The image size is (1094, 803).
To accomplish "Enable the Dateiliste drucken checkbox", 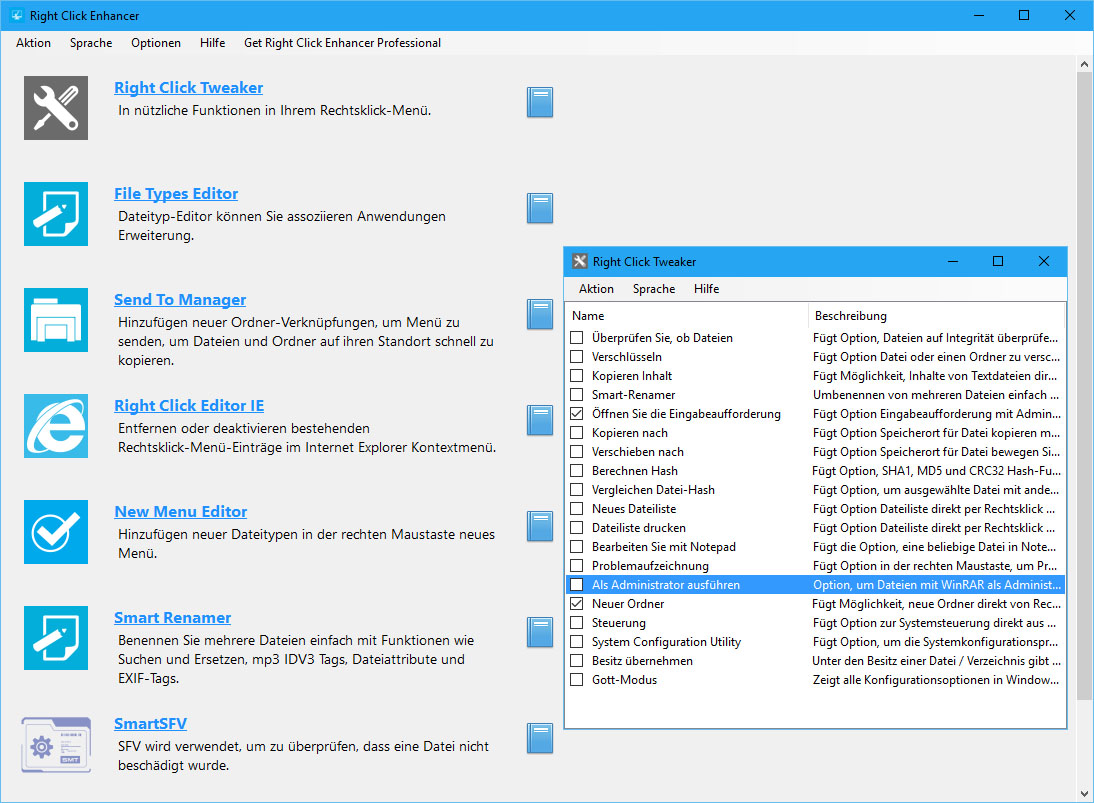I will click(576, 527).
